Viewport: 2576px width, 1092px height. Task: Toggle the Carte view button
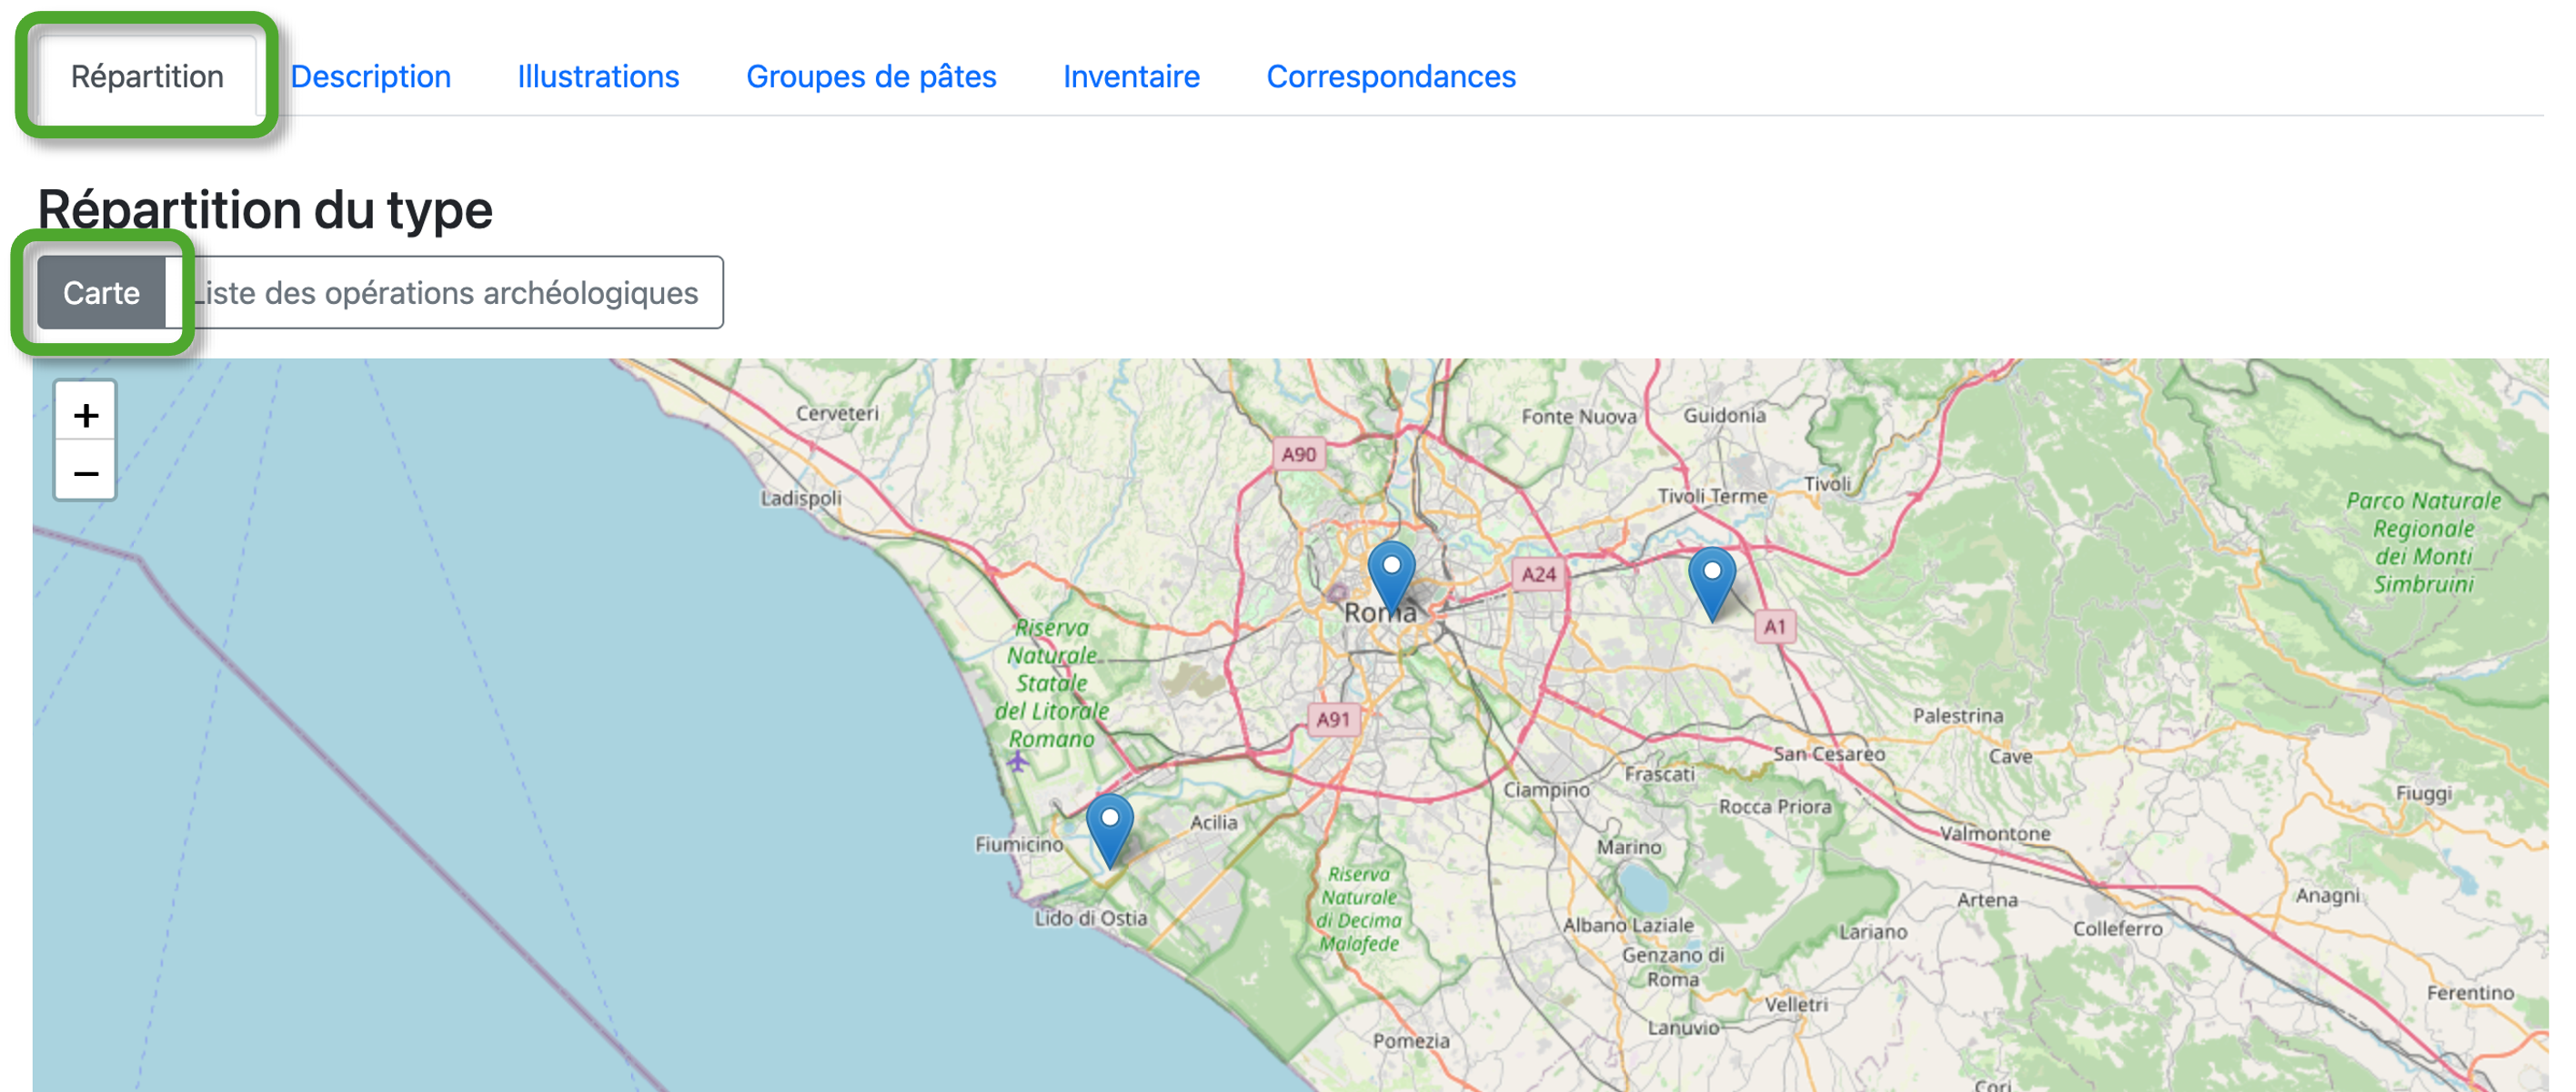[x=101, y=292]
